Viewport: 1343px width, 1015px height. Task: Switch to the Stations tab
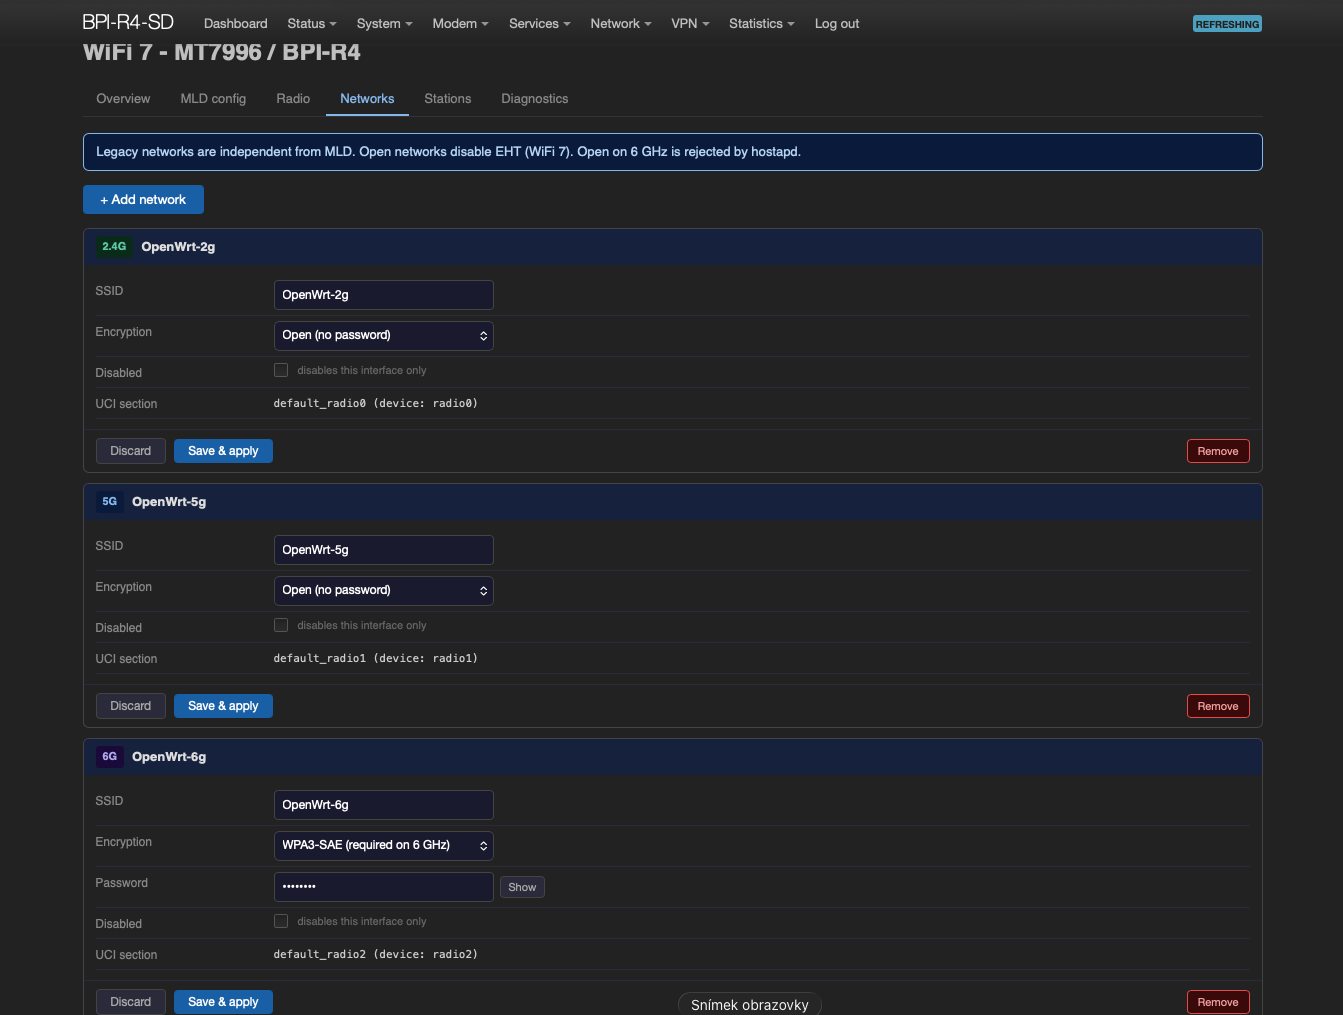click(447, 98)
